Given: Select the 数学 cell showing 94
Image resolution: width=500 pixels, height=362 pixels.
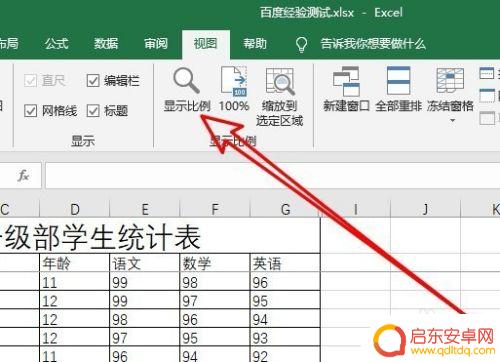Looking at the screenshot, I should 215,355.
